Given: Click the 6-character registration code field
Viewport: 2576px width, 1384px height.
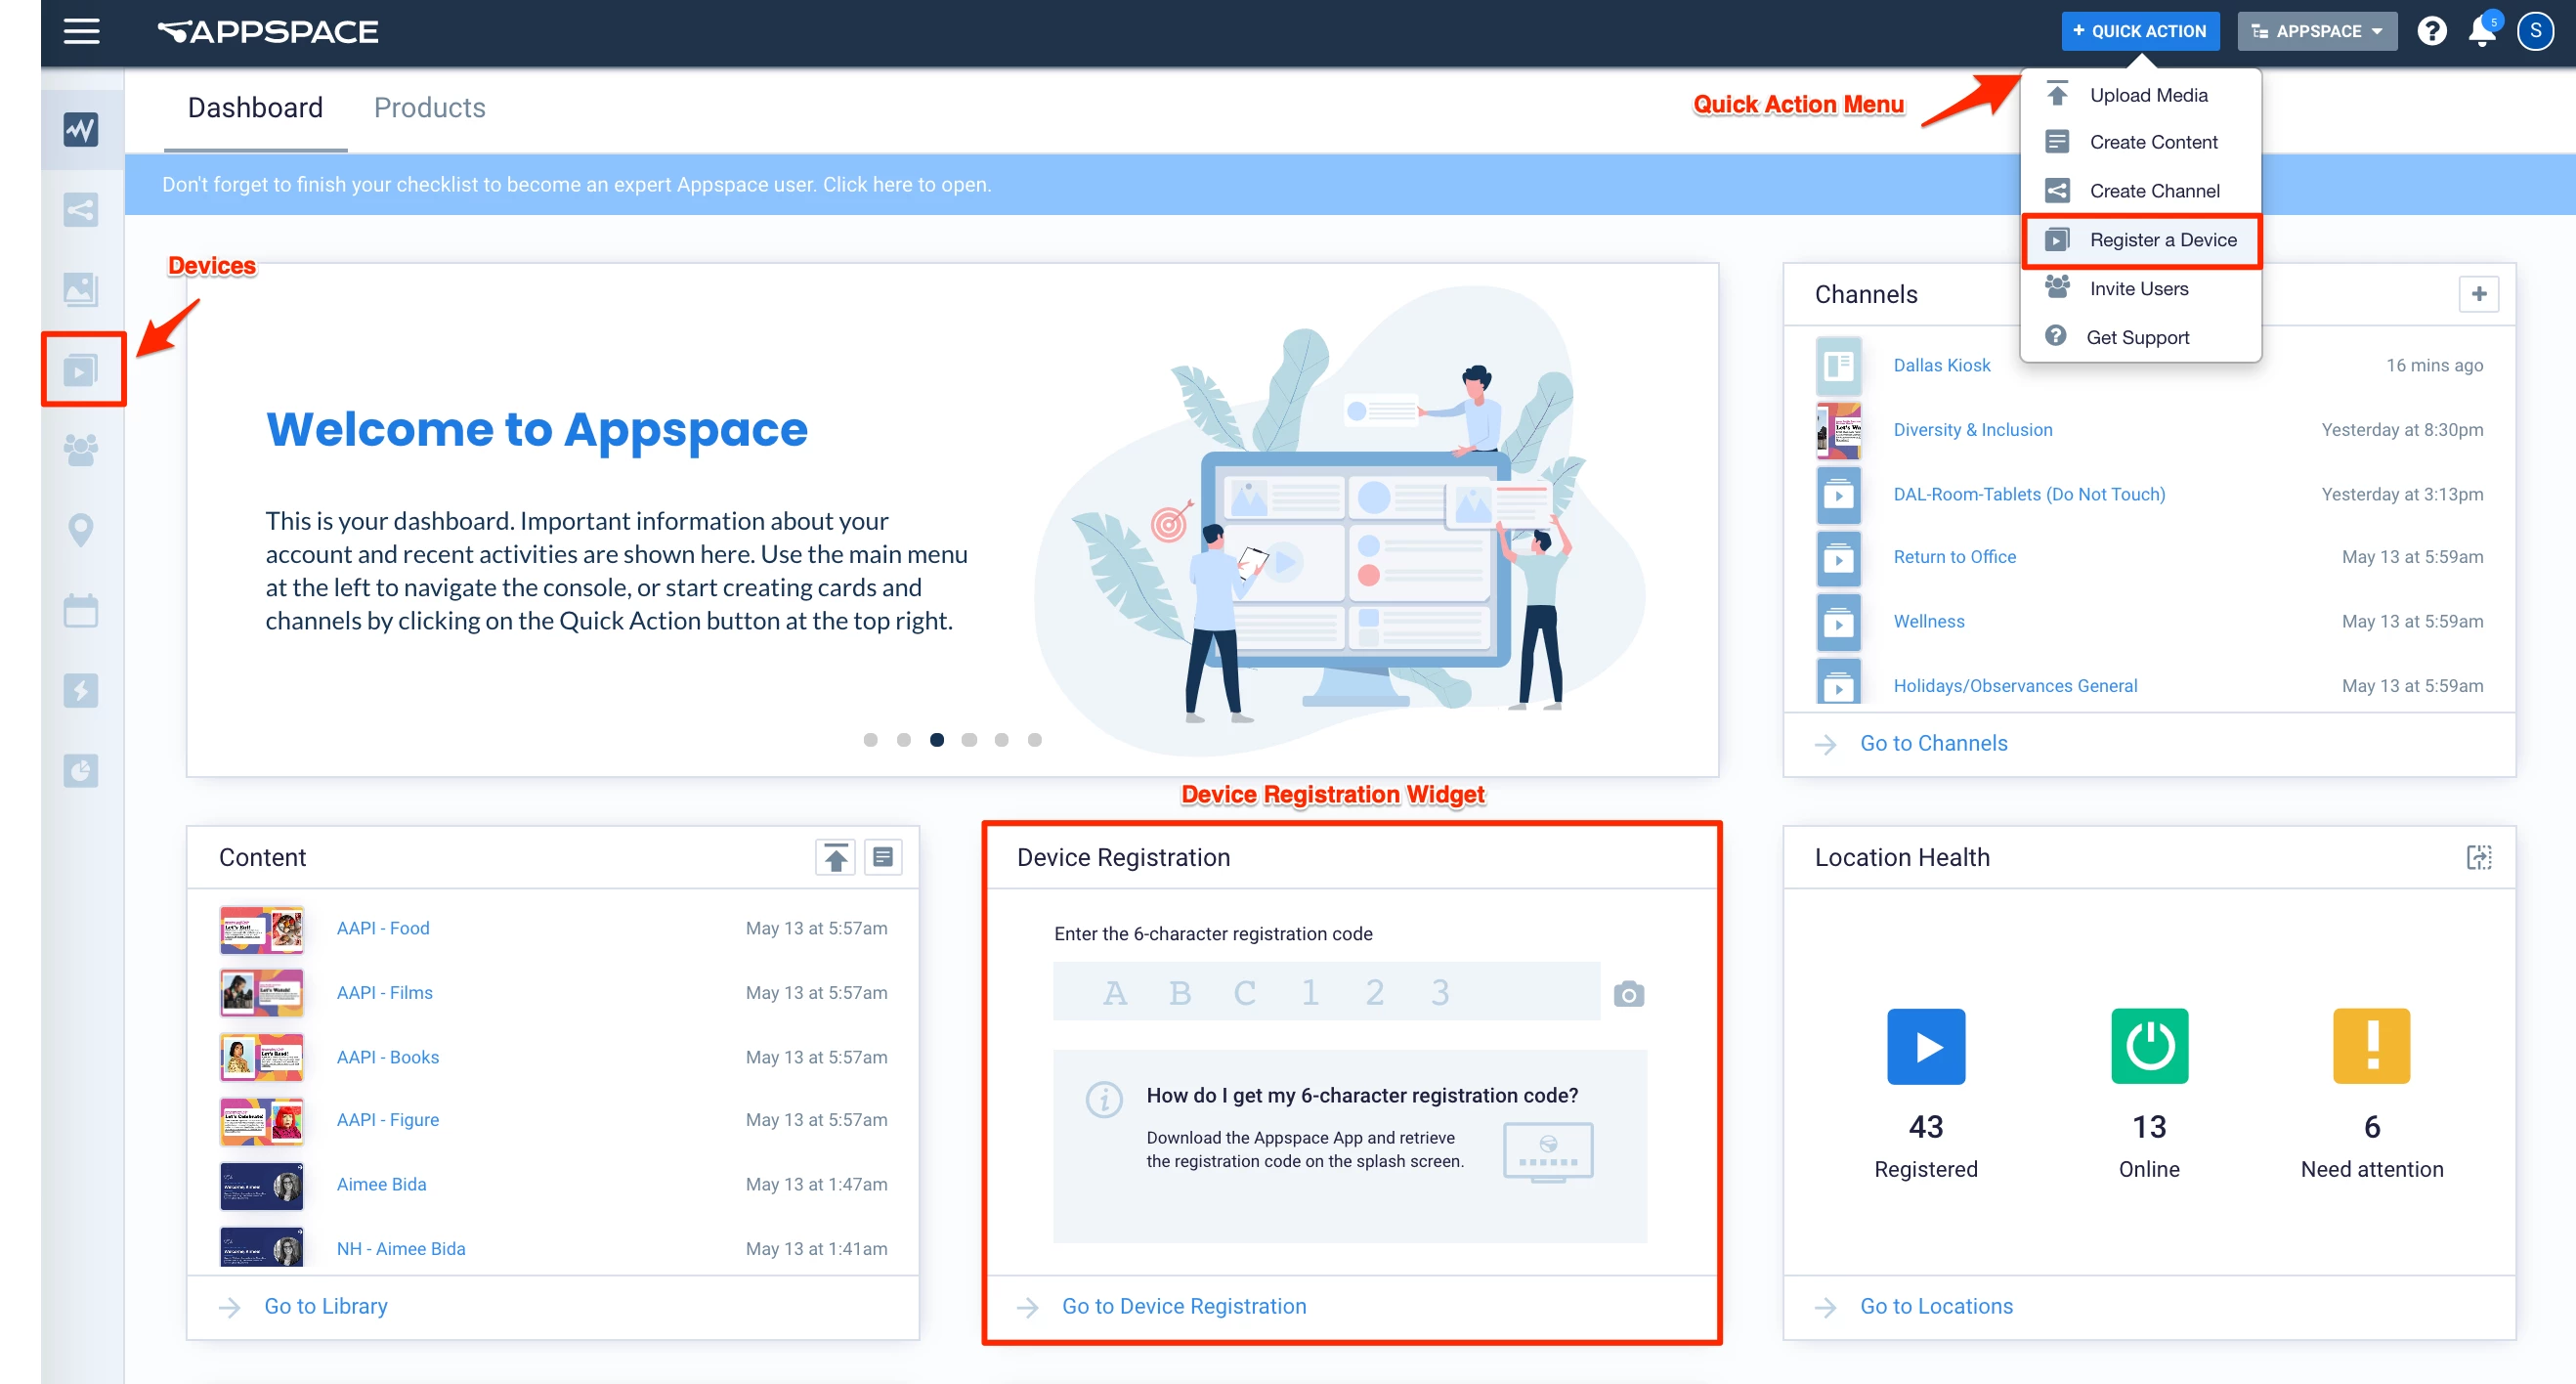Looking at the screenshot, I should click(x=1325, y=992).
